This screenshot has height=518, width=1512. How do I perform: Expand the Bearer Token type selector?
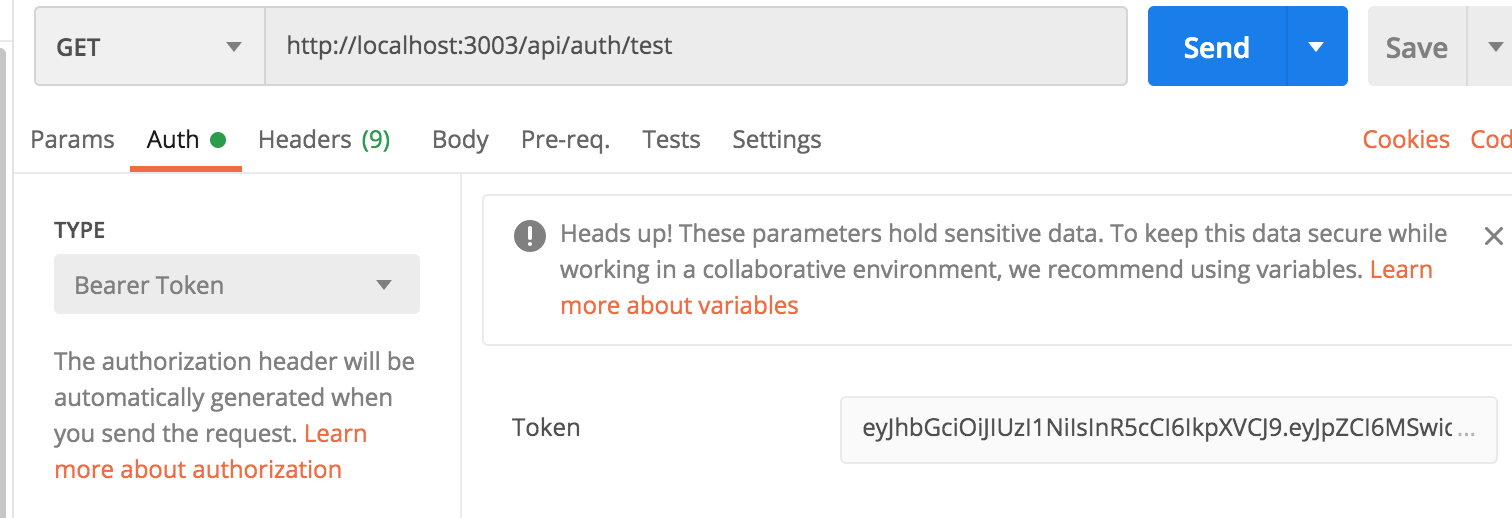tap(237, 285)
